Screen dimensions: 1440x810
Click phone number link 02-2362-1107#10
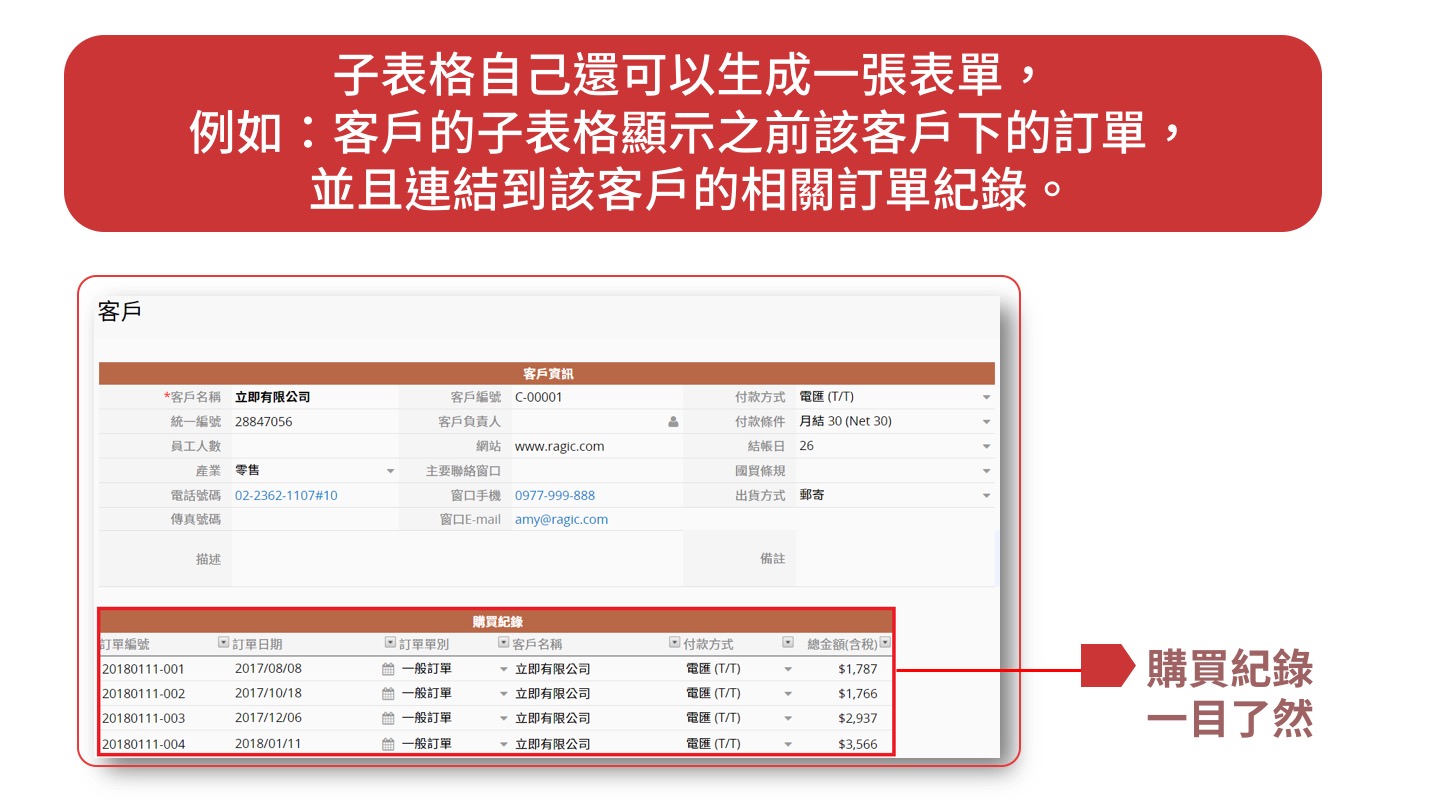286,495
